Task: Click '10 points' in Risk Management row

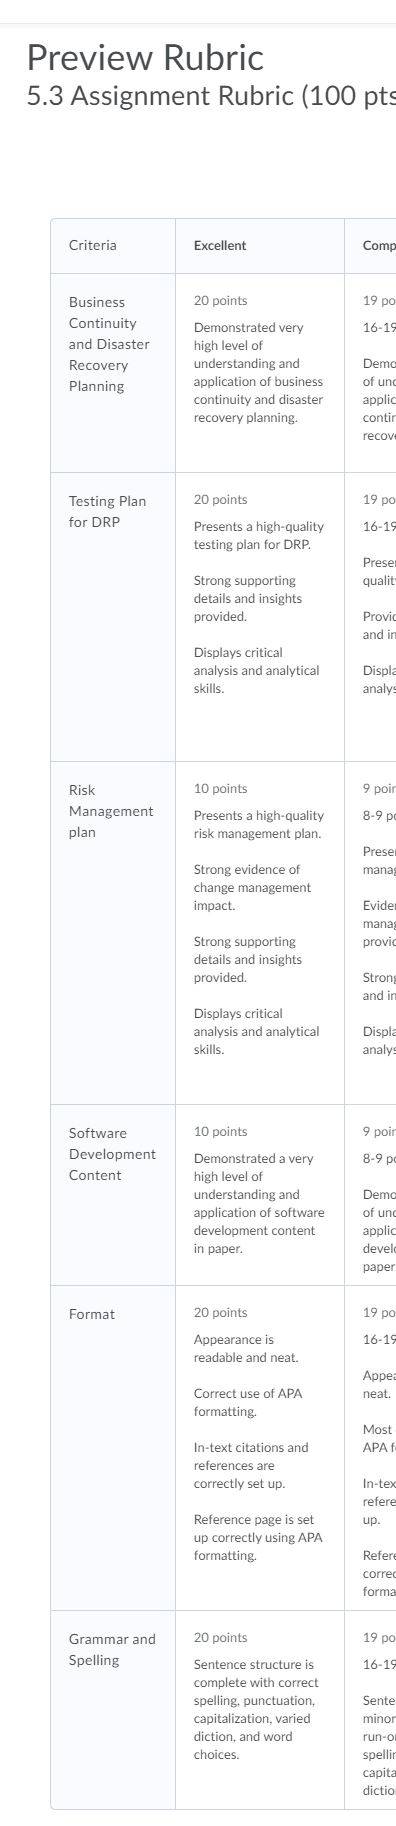Action: tap(220, 789)
